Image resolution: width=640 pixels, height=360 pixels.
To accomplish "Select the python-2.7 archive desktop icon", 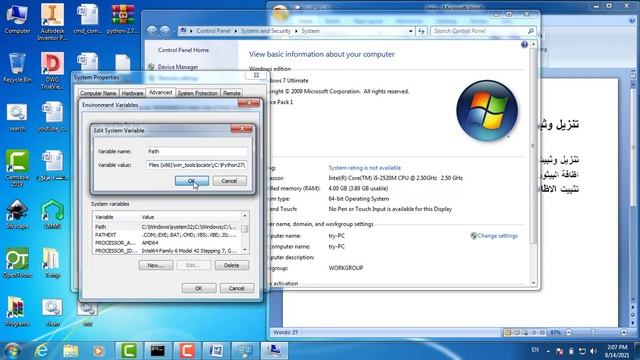I will coord(122,19).
